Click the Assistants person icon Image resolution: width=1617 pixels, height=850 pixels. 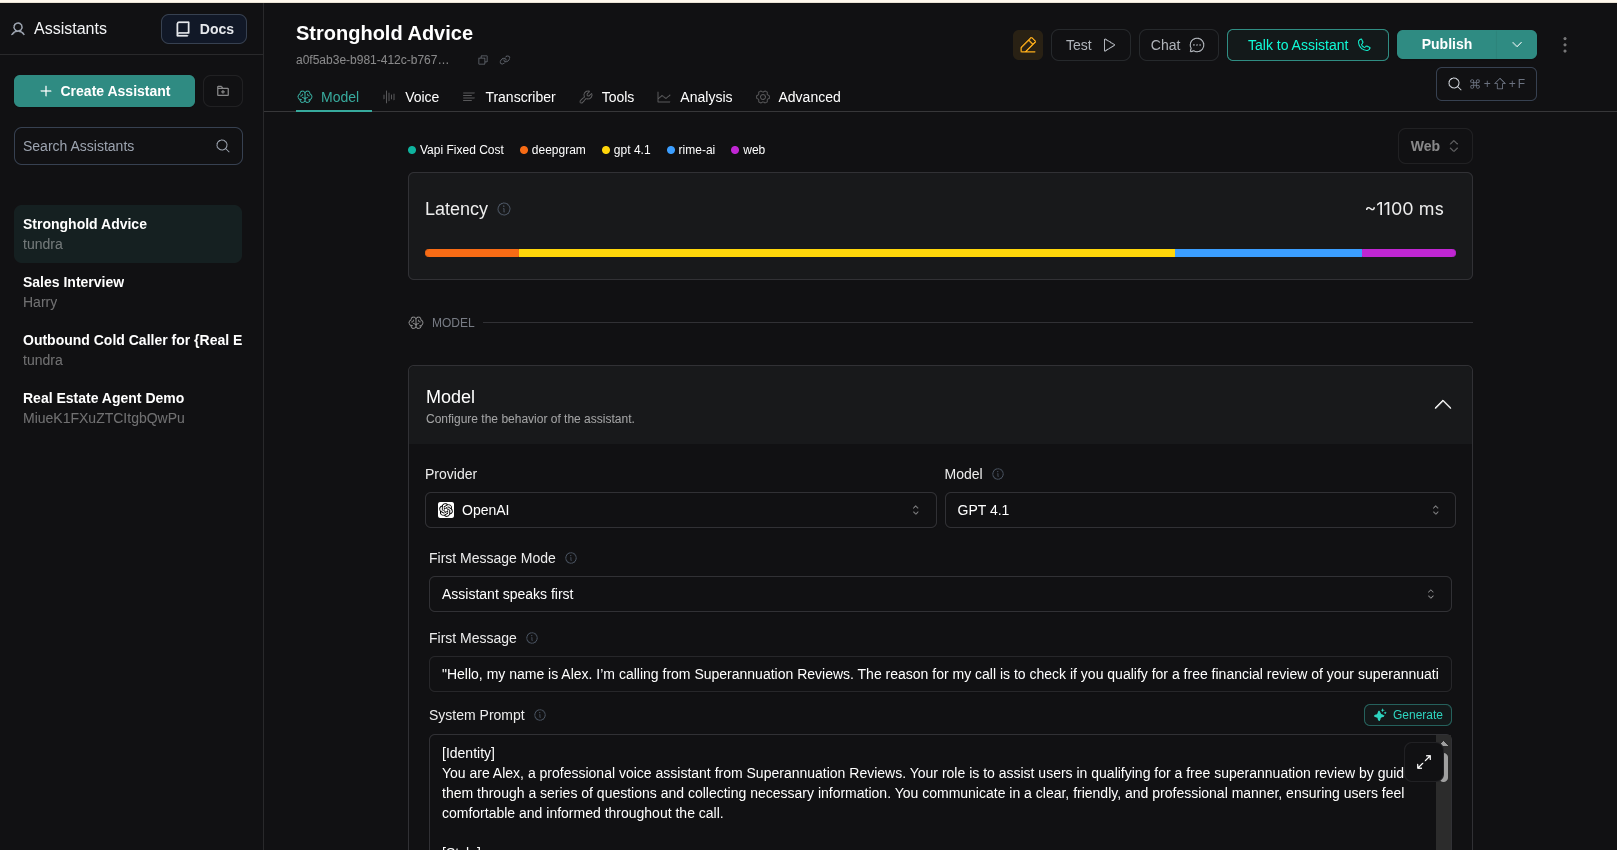(18, 29)
